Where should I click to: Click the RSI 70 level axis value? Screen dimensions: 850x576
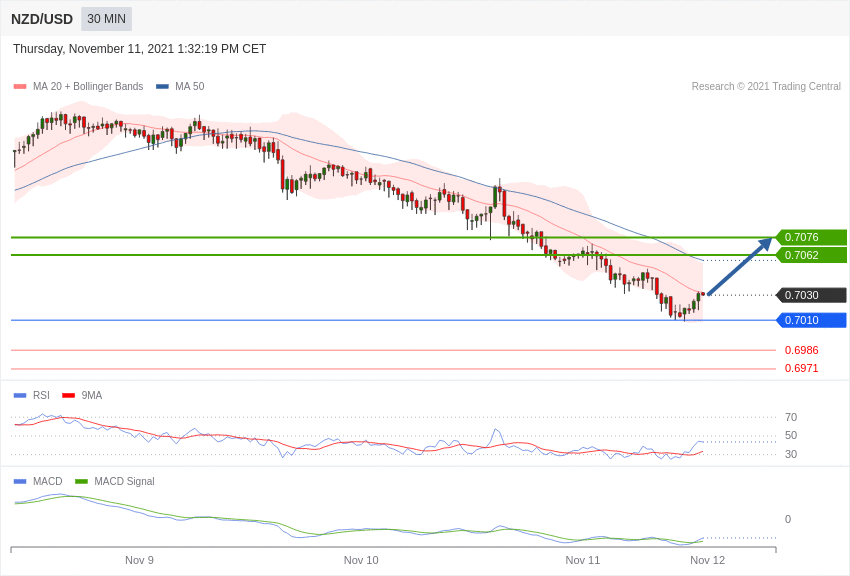click(791, 417)
